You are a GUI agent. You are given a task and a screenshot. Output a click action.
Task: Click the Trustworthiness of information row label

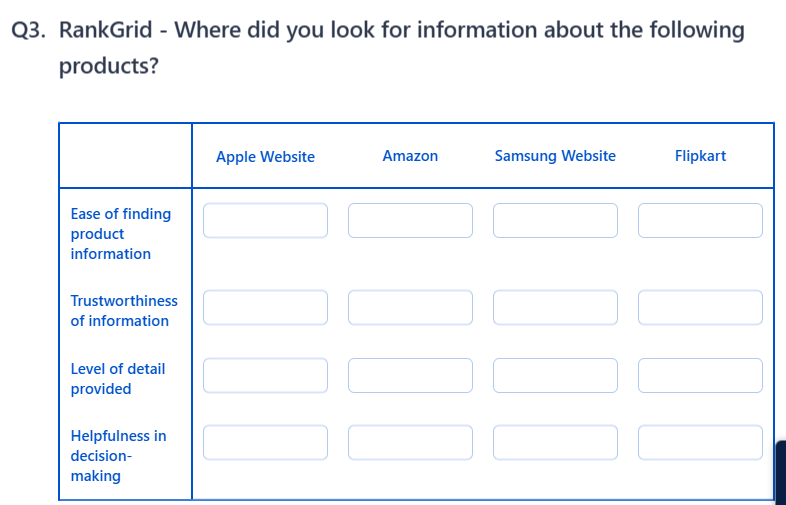click(x=124, y=311)
